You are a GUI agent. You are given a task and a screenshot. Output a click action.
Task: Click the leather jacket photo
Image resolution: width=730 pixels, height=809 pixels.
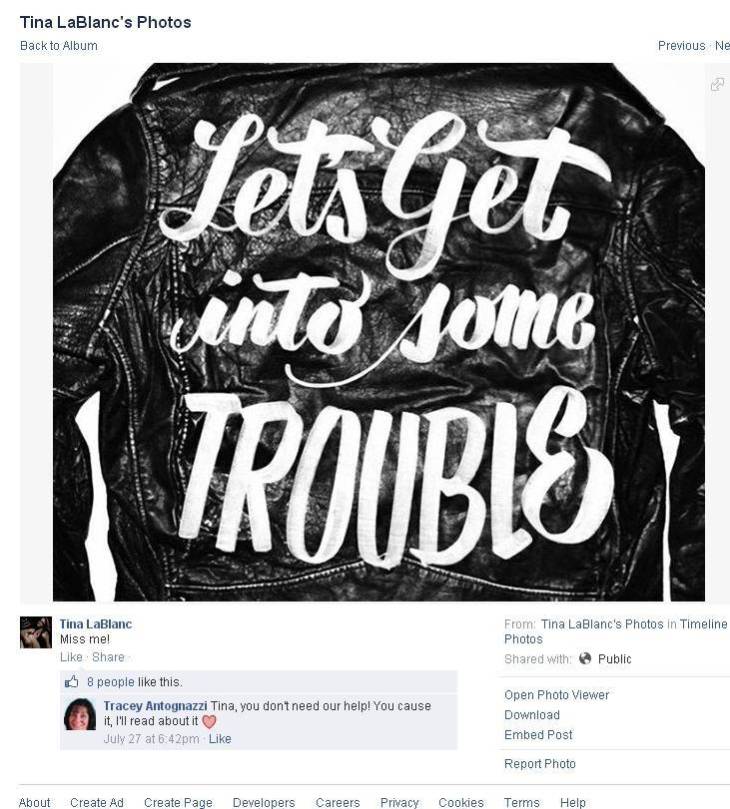pos(379,332)
